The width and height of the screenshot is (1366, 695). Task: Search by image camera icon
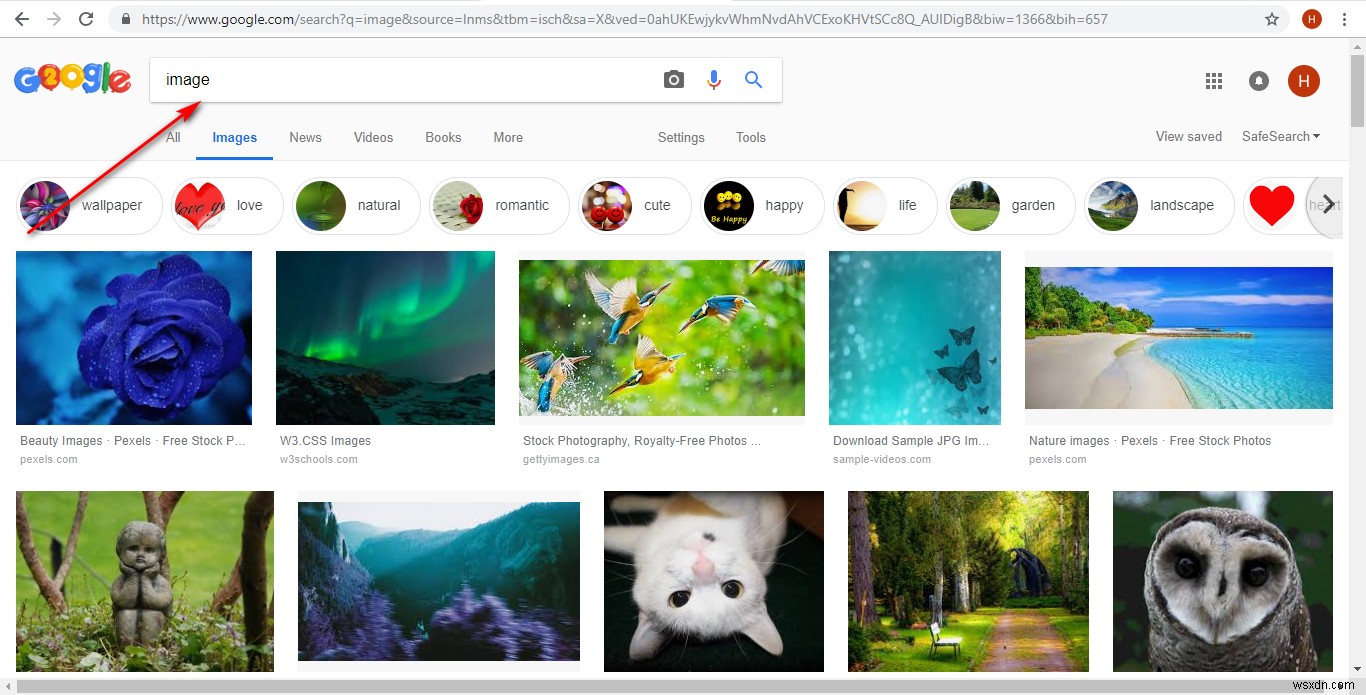[674, 80]
